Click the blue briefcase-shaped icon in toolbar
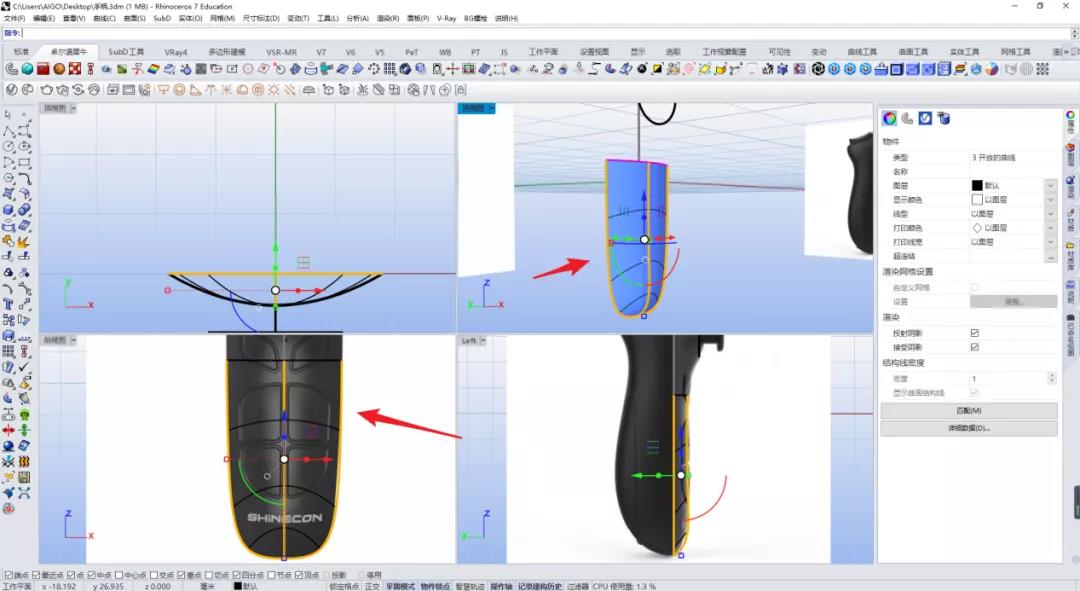The image size is (1080, 591). tap(881, 69)
